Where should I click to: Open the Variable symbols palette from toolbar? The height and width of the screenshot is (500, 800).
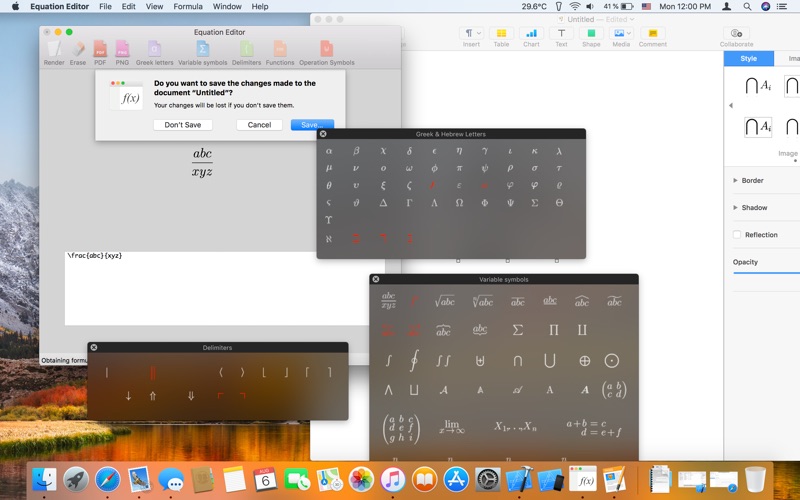pyautogui.click(x=202, y=49)
